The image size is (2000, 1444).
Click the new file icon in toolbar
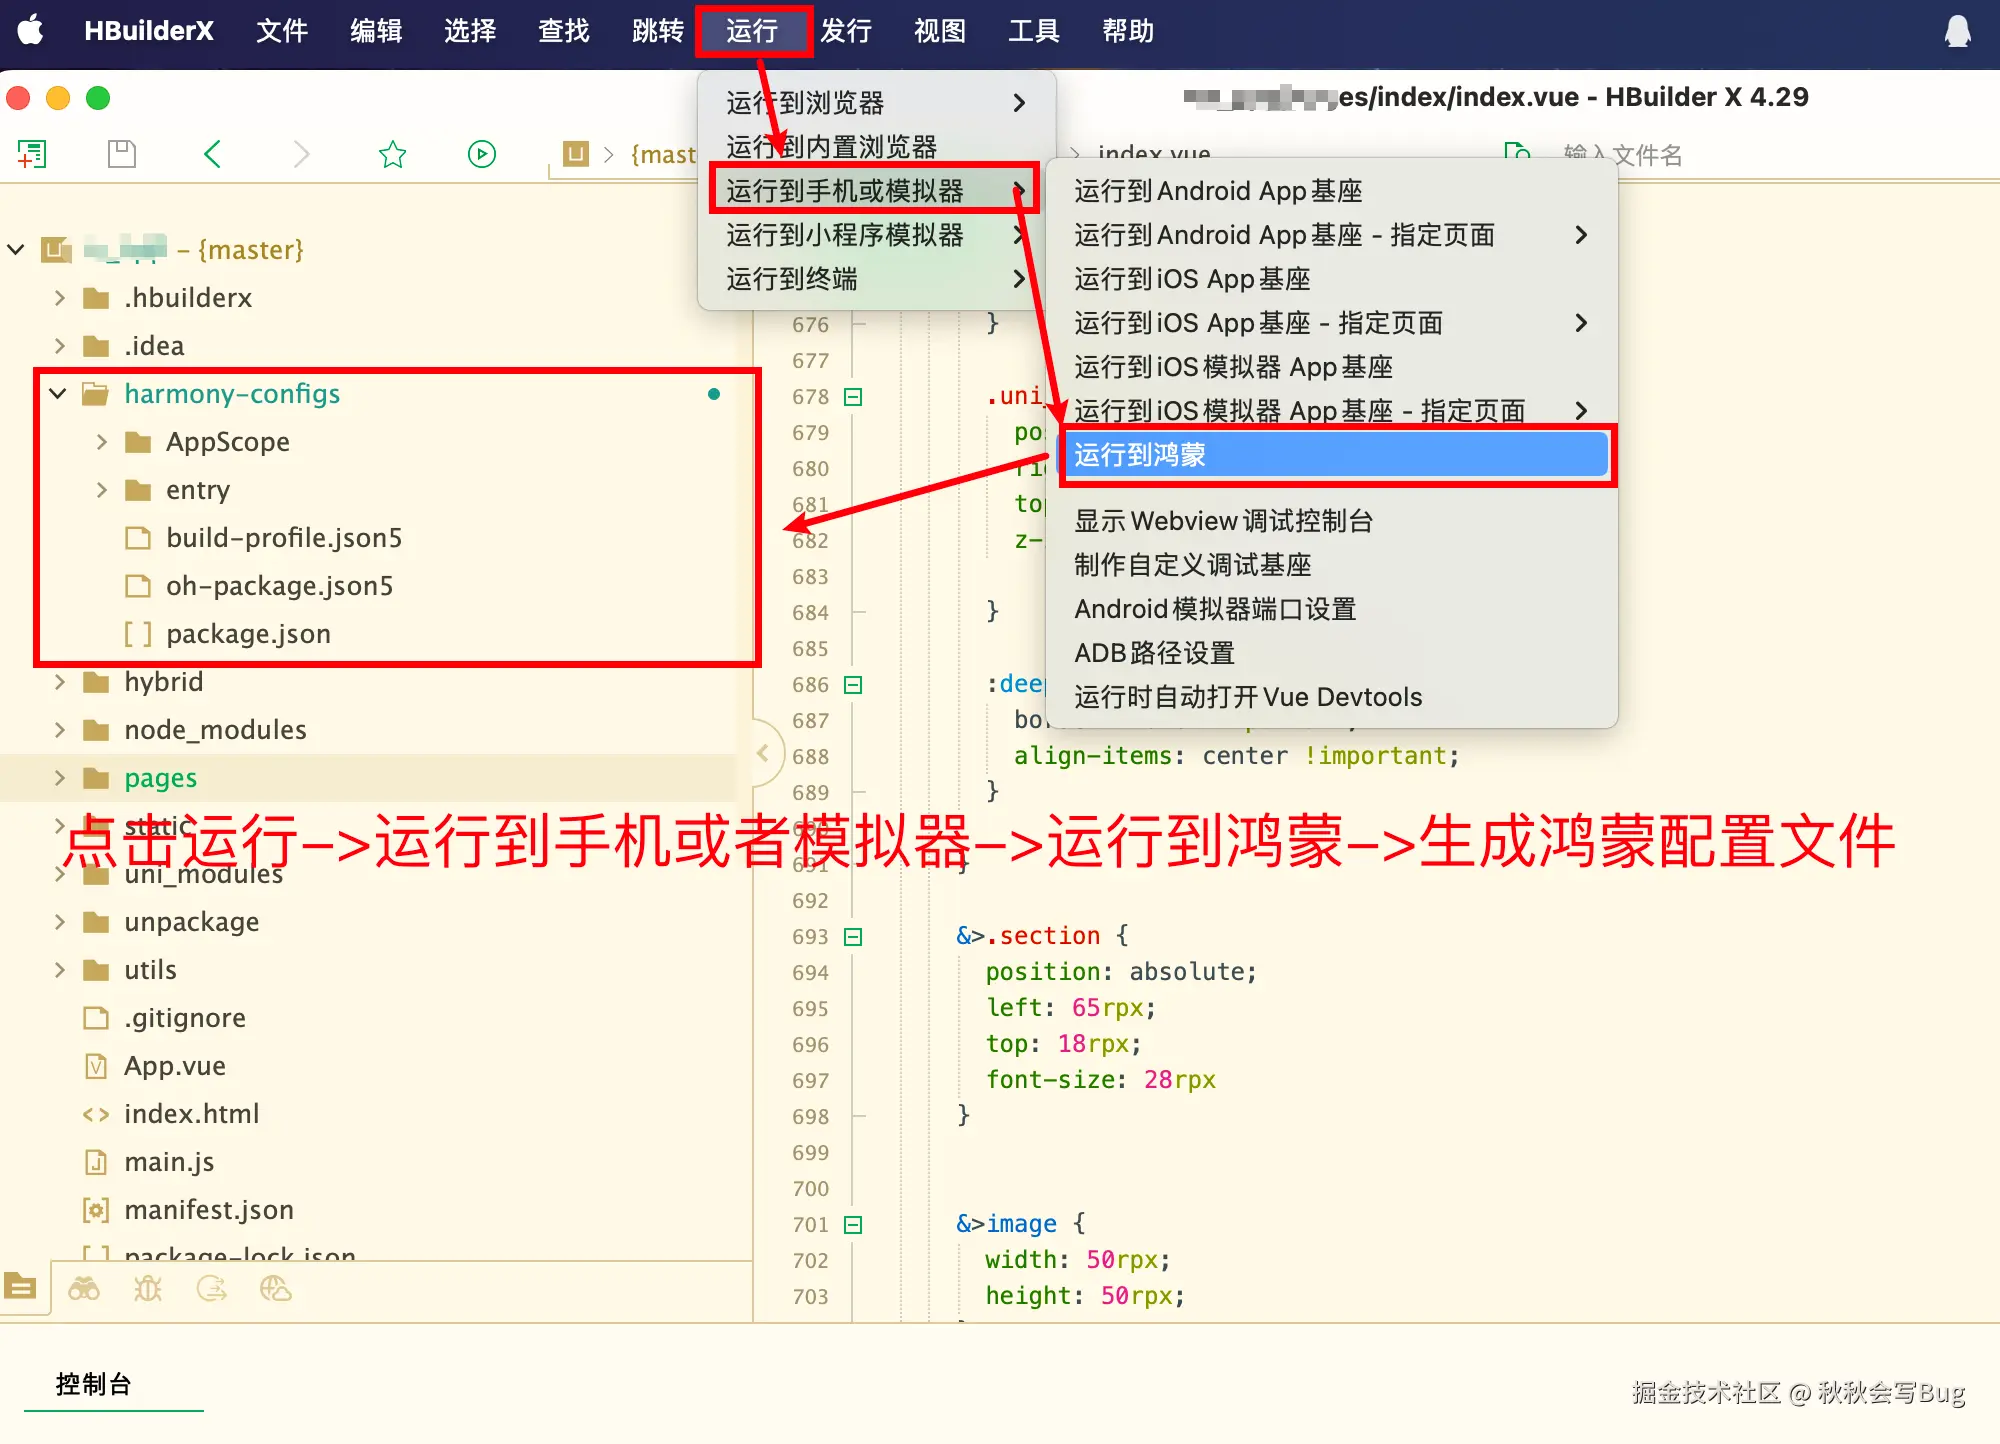point(32,154)
